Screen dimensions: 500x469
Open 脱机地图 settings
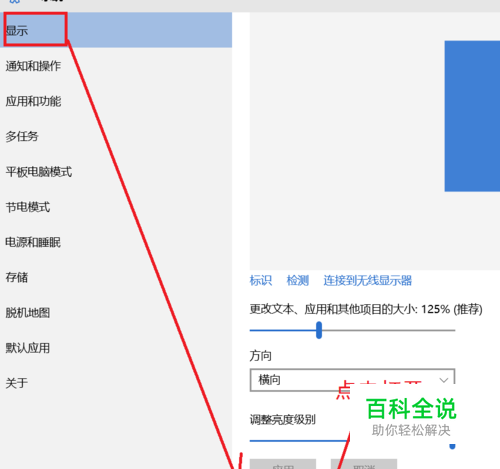click(116, 313)
